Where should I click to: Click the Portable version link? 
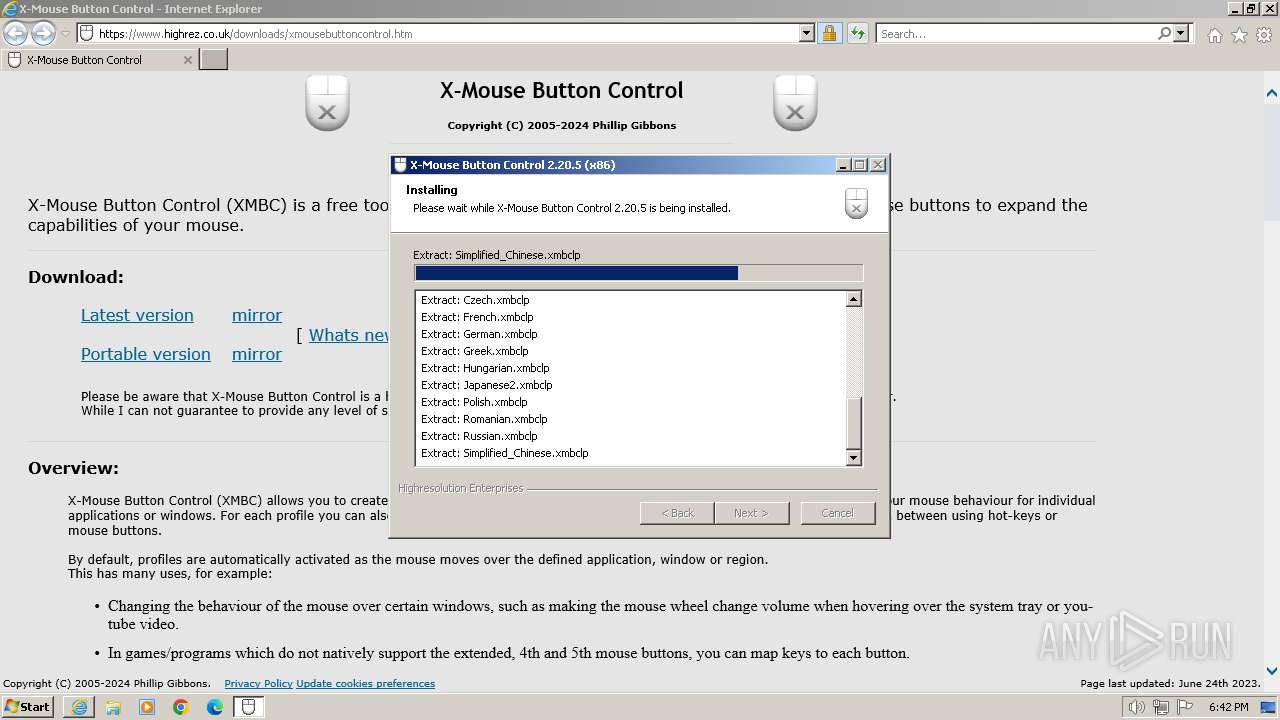click(x=146, y=354)
